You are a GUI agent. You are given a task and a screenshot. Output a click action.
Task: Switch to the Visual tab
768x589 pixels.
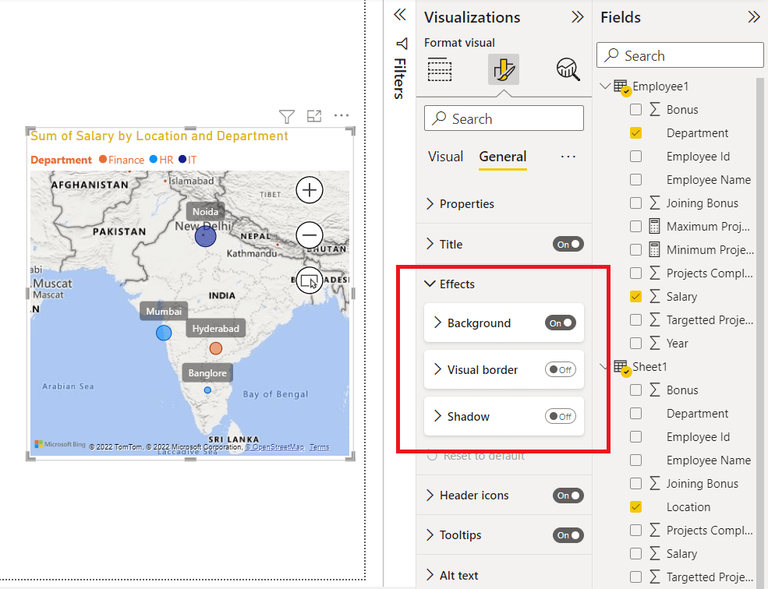click(x=445, y=157)
